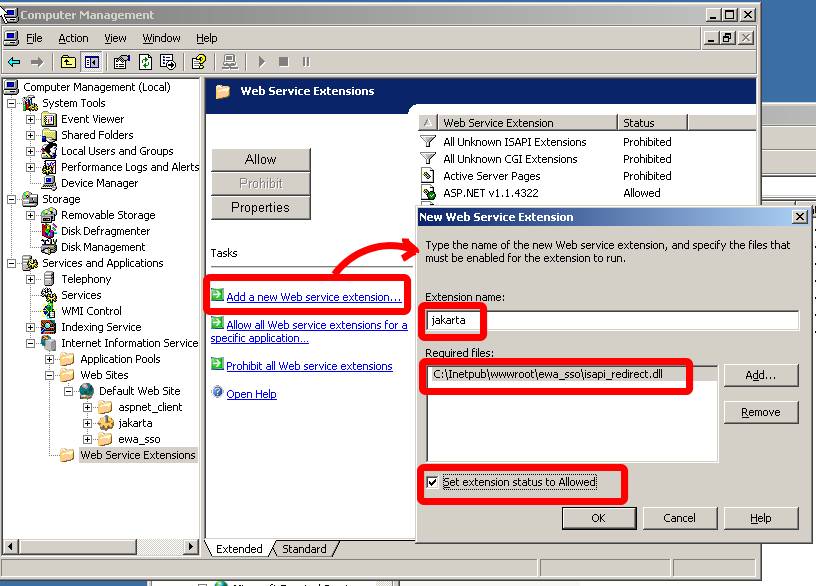This screenshot has width=816, height=586.
Task: Click Add a new Web service extension link
Action: [313, 297]
